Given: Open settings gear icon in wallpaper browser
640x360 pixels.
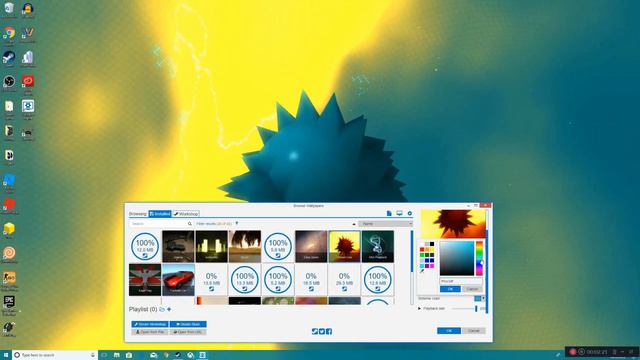Looking at the screenshot, I should click(x=409, y=213).
